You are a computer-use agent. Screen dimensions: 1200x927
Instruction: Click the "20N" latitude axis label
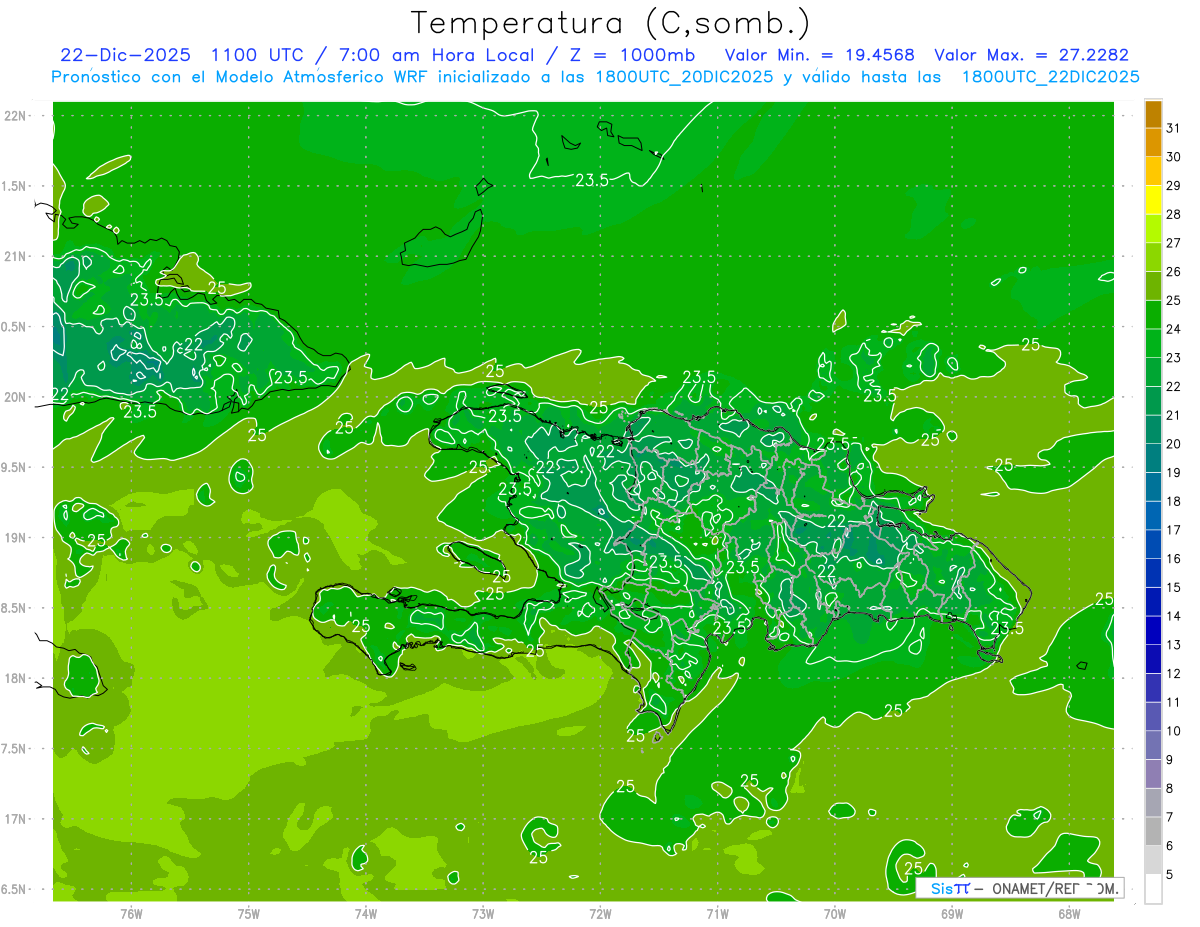(16, 397)
